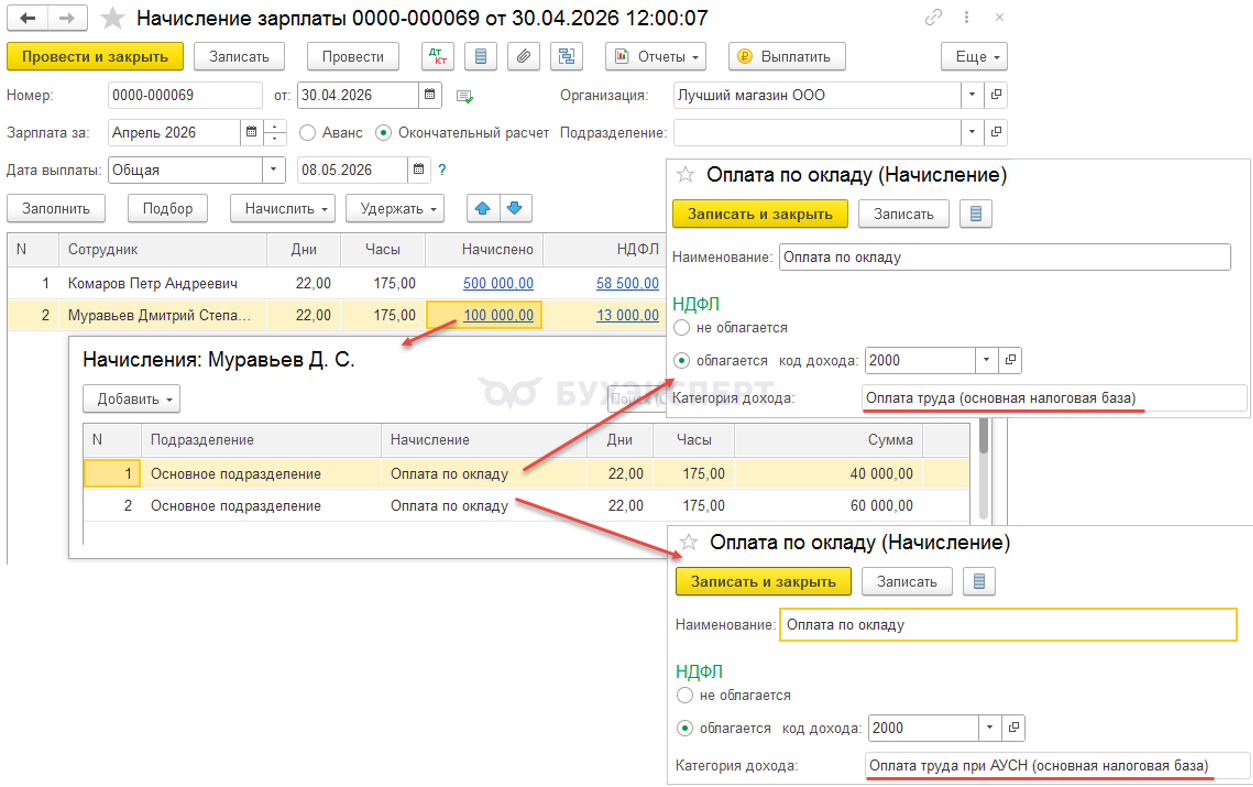The width and height of the screenshot is (1253, 787).
Task: Open calendar for Зарплата за month
Action: pos(251,132)
